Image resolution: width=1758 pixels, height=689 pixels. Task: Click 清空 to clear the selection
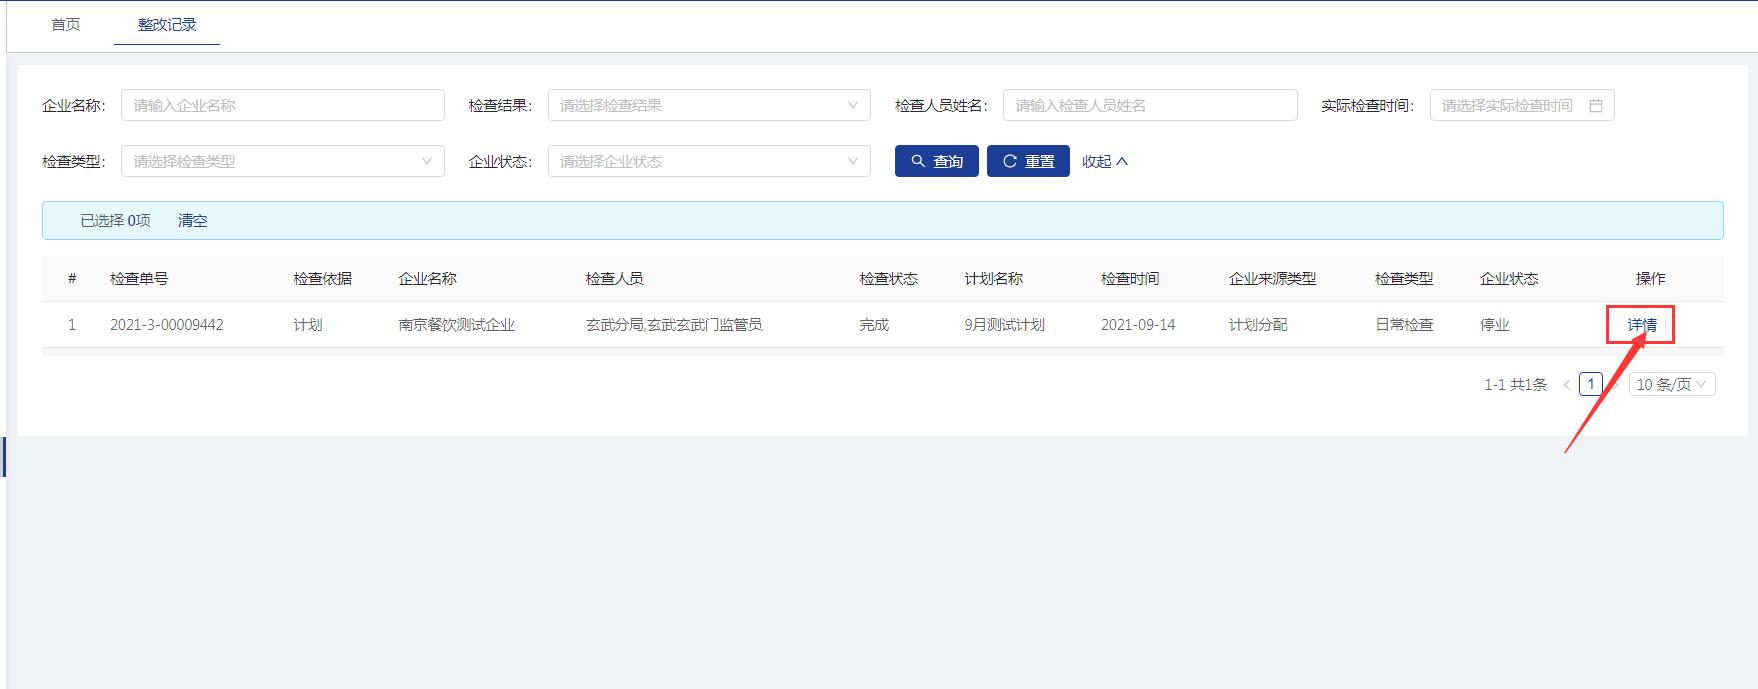192,220
